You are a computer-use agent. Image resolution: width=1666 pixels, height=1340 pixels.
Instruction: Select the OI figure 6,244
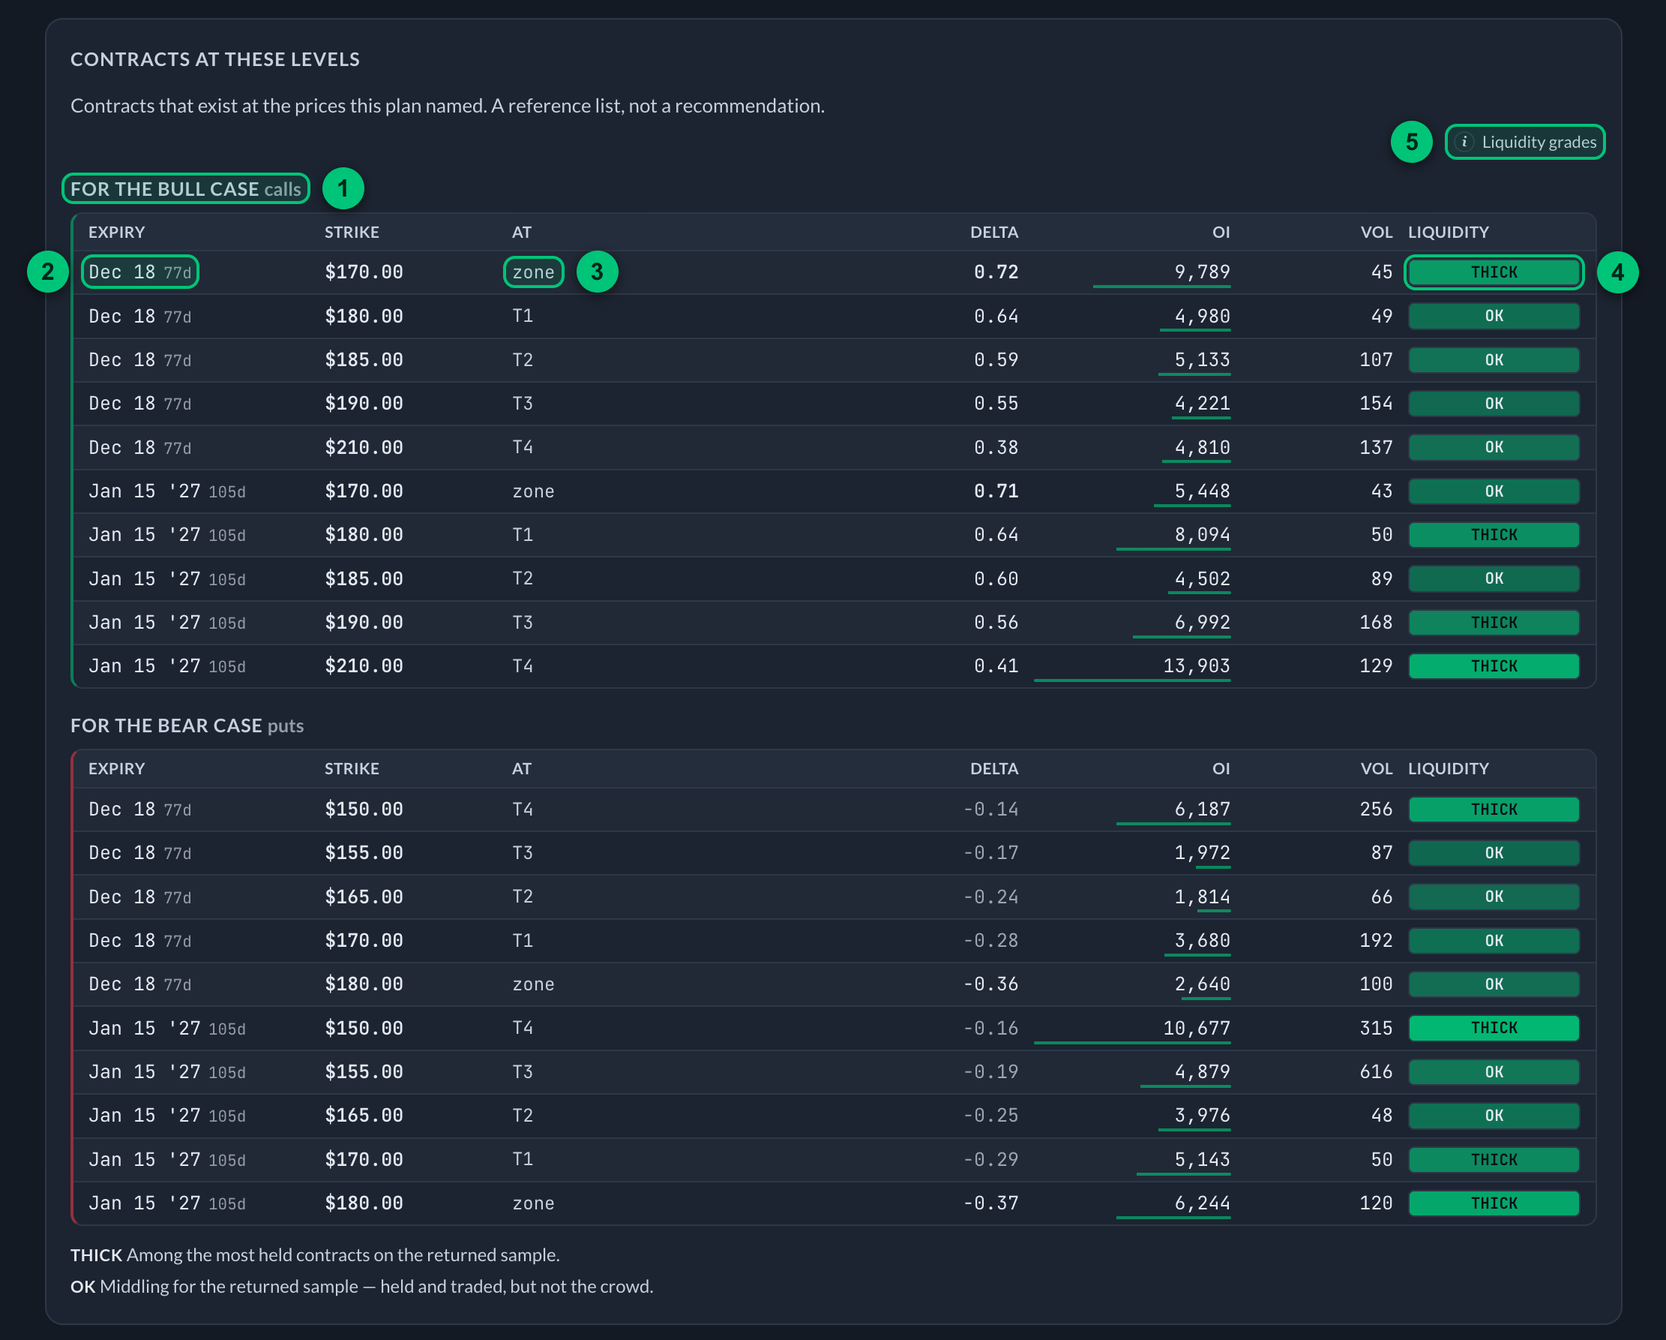coord(1202,1204)
